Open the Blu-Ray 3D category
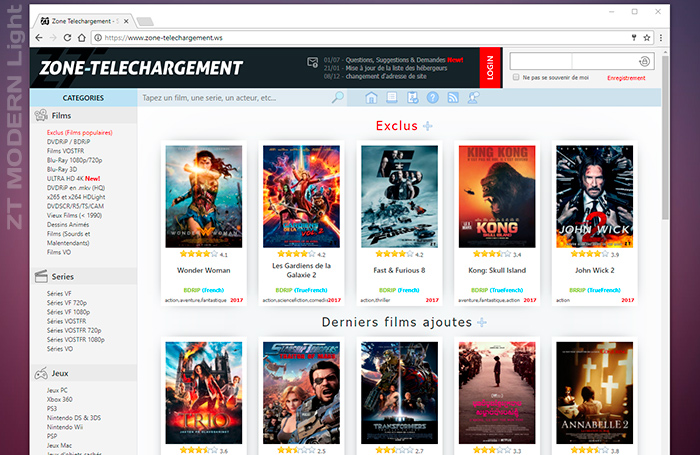The image size is (700, 455). click(62, 169)
